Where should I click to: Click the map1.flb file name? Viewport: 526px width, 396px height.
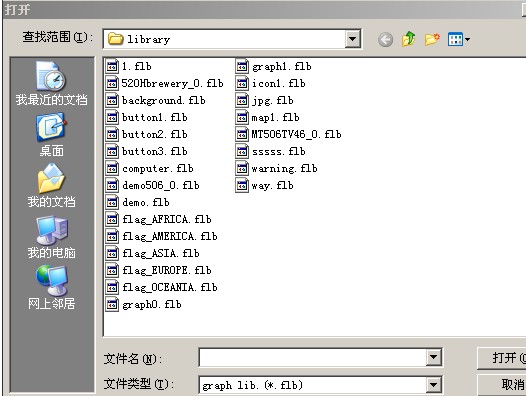275,117
